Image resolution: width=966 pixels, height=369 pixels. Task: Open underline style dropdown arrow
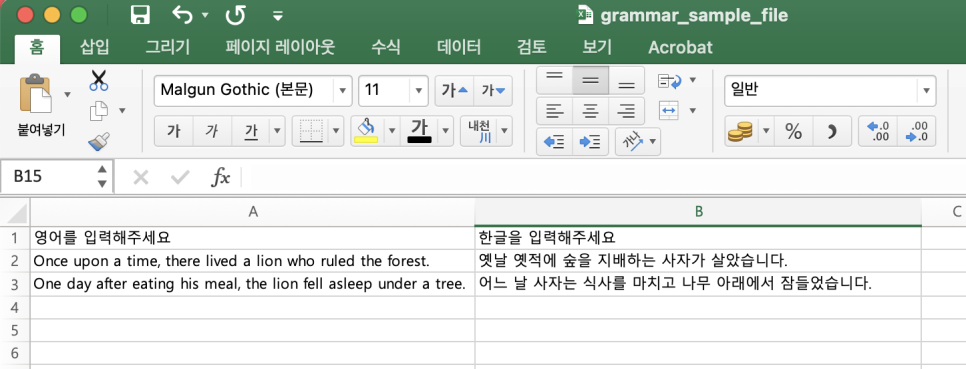[278, 131]
